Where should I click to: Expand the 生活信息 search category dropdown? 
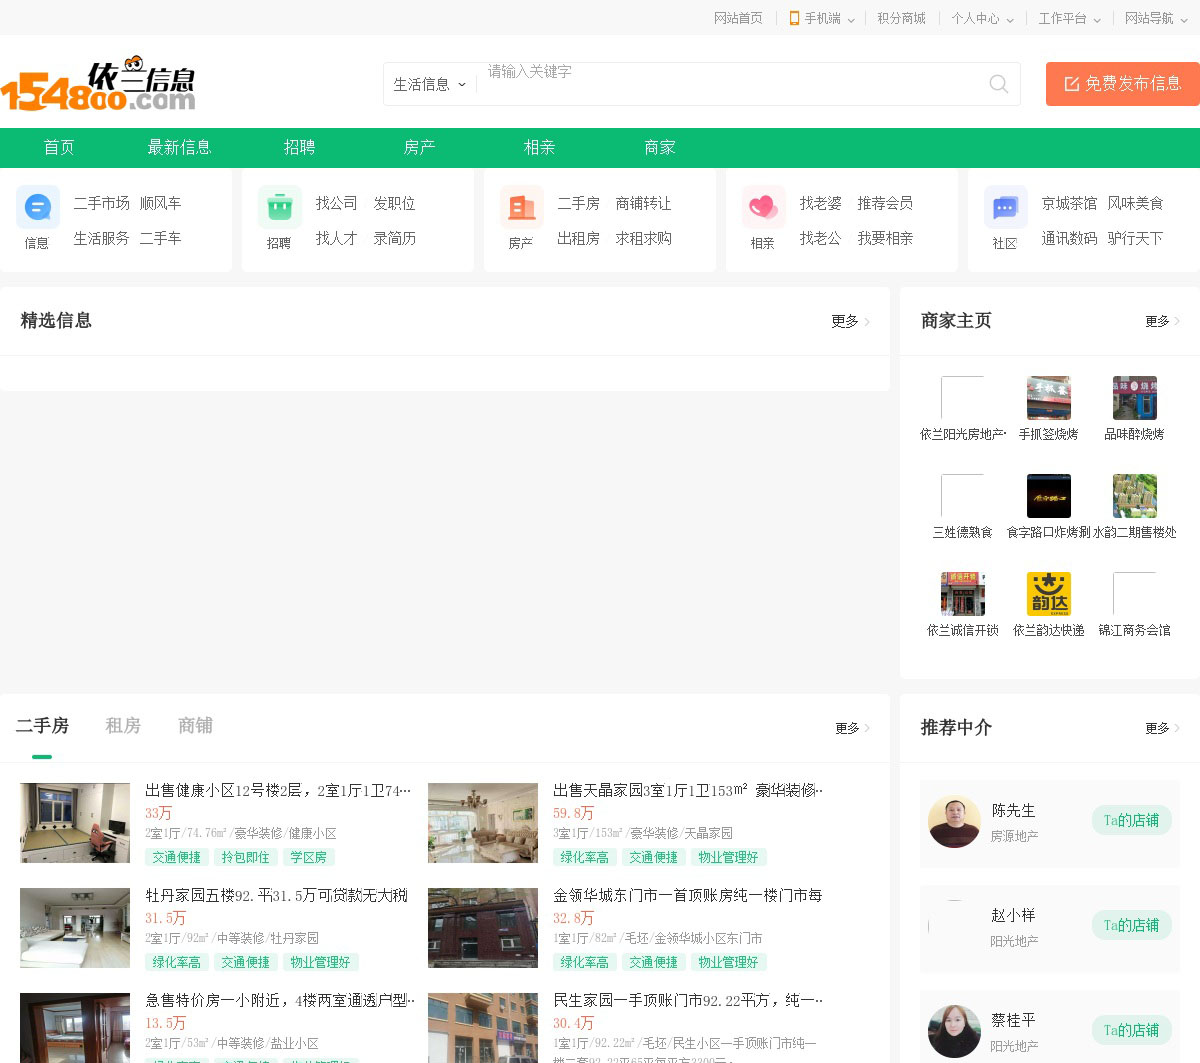coord(430,85)
